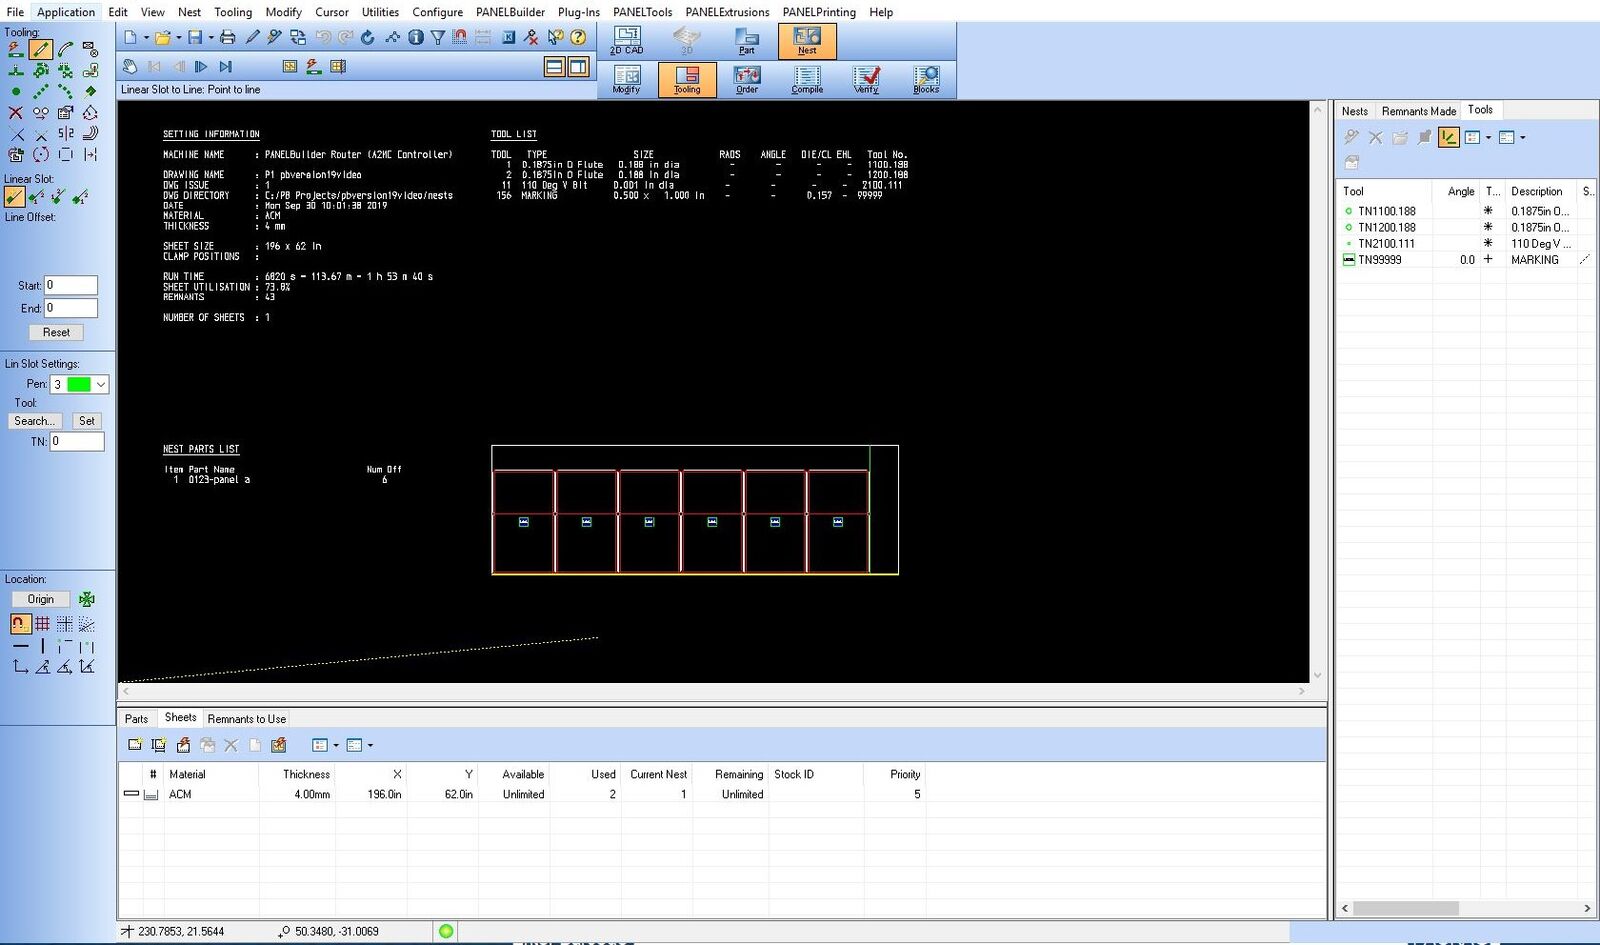Click the yellow help question mark icon
Screen dimensions: 1600x945
(x=578, y=38)
